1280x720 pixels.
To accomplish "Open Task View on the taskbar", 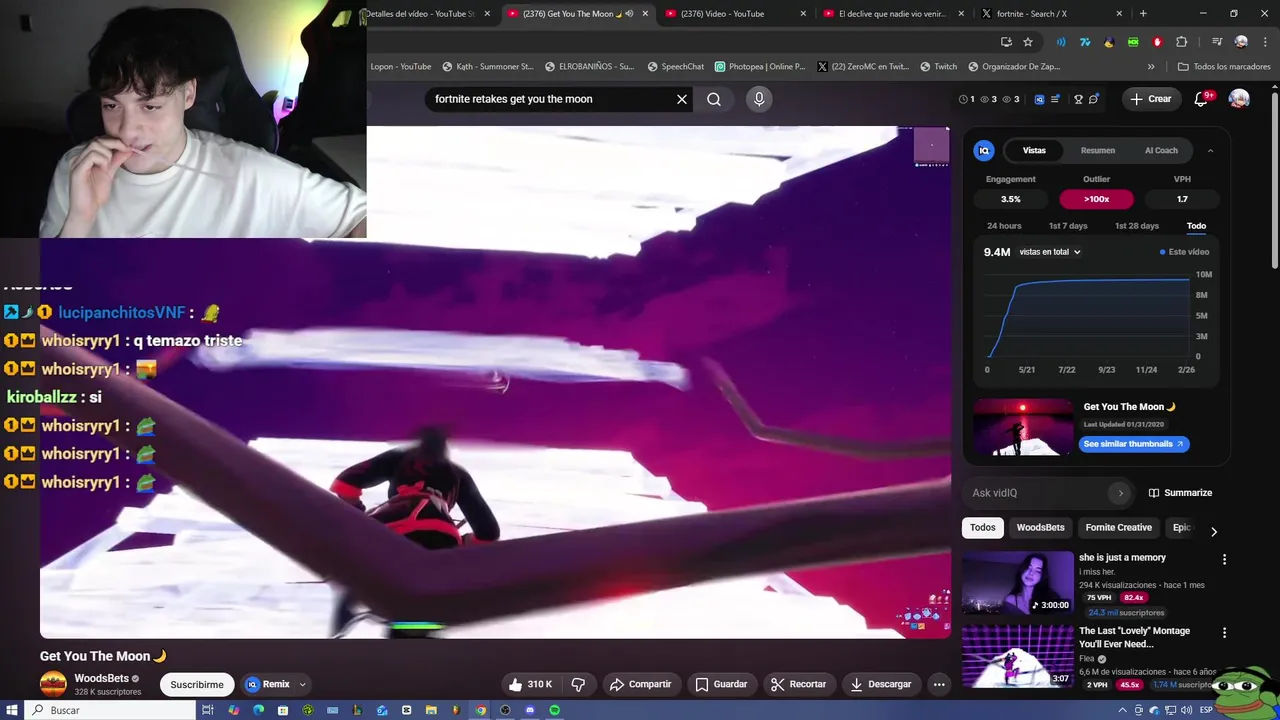I will point(208,710).
